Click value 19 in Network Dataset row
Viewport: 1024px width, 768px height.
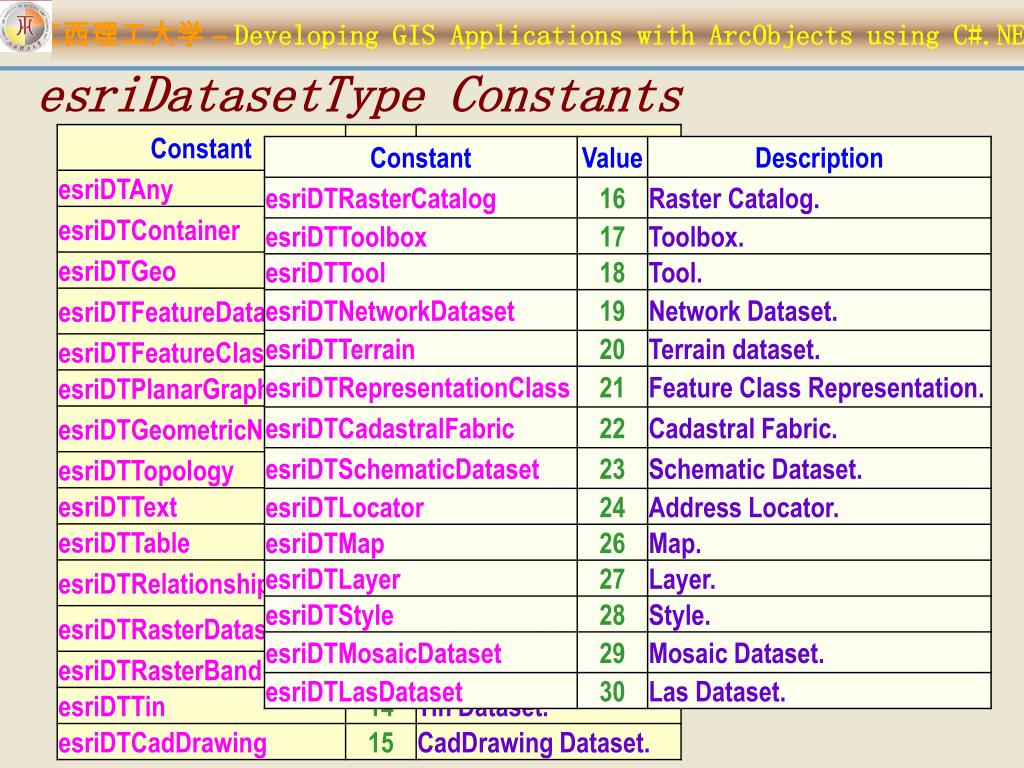click(612, 312)
